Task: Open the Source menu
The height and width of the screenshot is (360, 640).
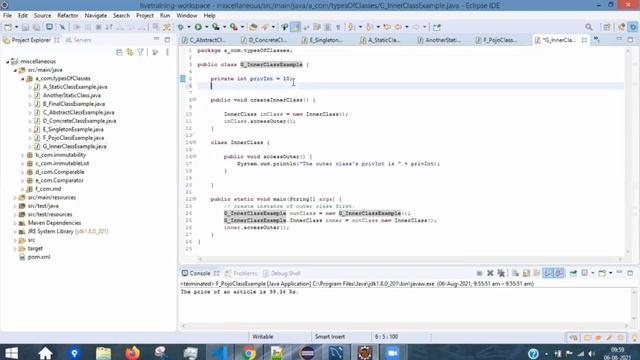Action: click(42, 16)
